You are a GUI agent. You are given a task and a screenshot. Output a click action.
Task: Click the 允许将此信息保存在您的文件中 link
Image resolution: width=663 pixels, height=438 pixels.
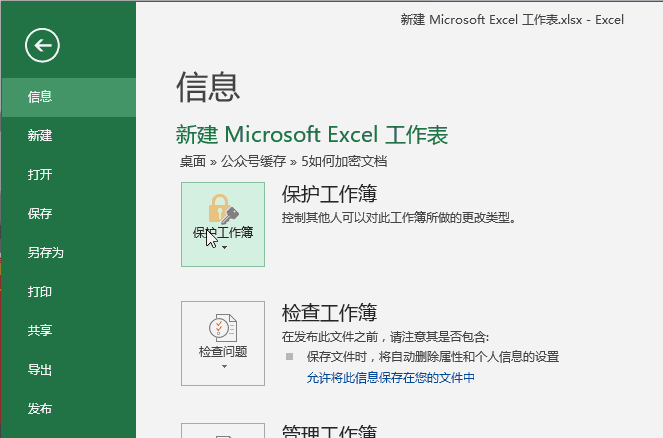[x=391, y=378]
